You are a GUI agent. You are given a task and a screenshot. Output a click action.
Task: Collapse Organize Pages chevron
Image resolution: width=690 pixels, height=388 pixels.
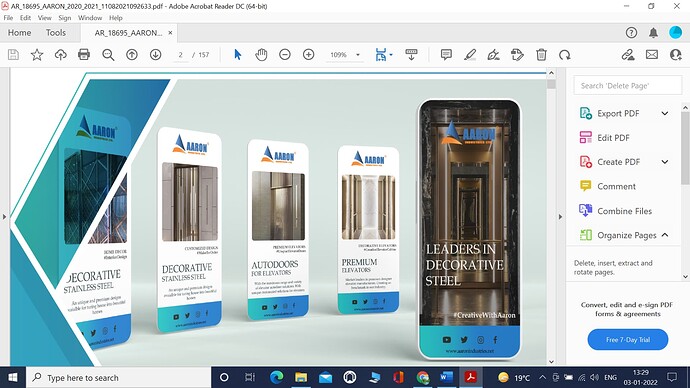(x=664, y=235)
